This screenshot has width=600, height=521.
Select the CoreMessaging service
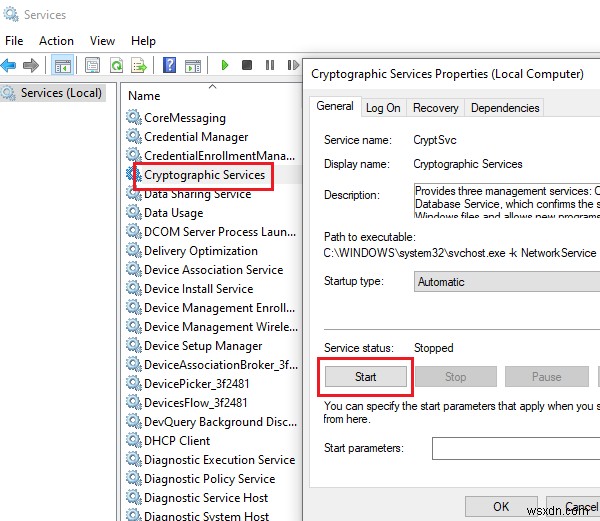coord(185,118)
